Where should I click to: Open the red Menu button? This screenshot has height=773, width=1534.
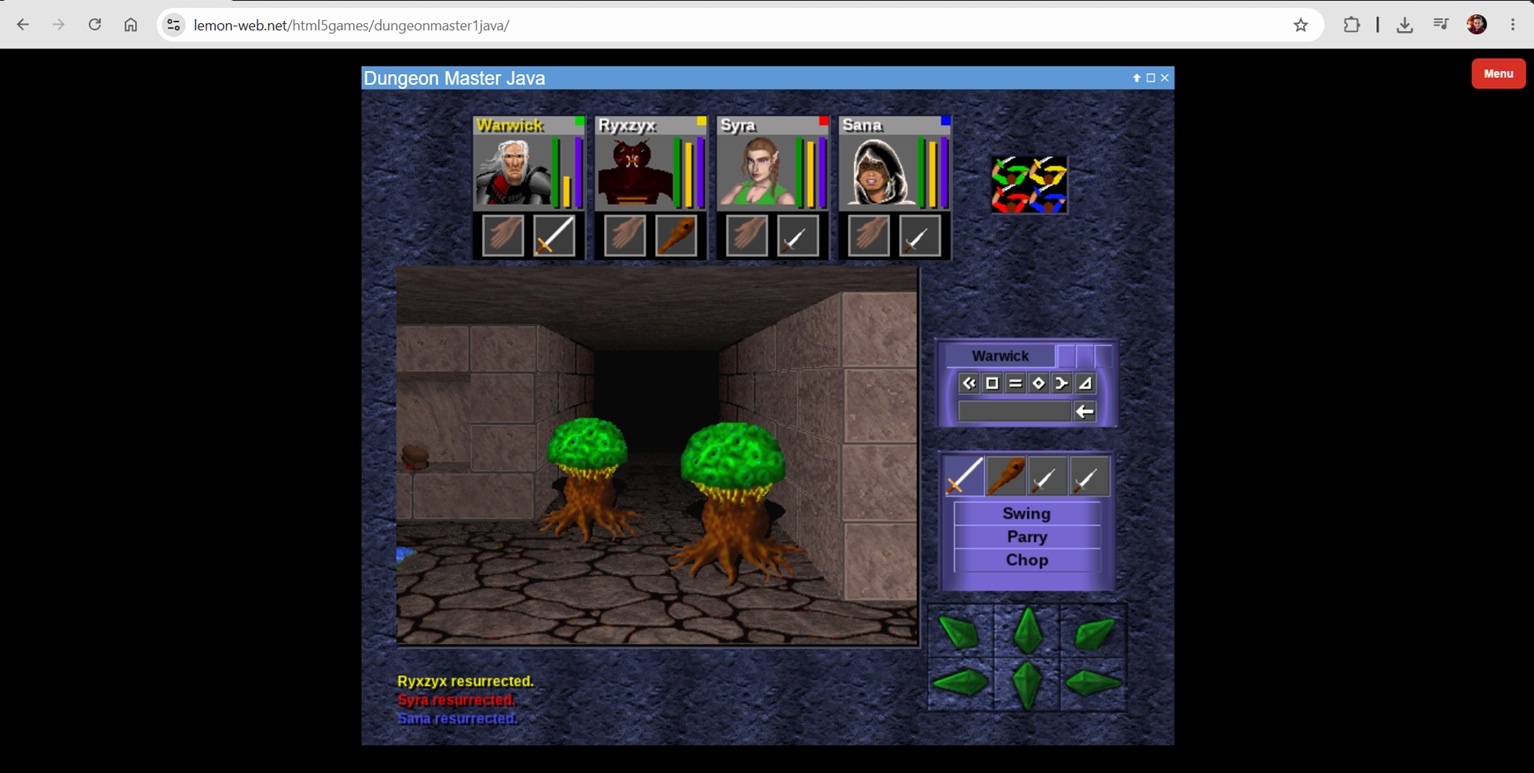1498,73
